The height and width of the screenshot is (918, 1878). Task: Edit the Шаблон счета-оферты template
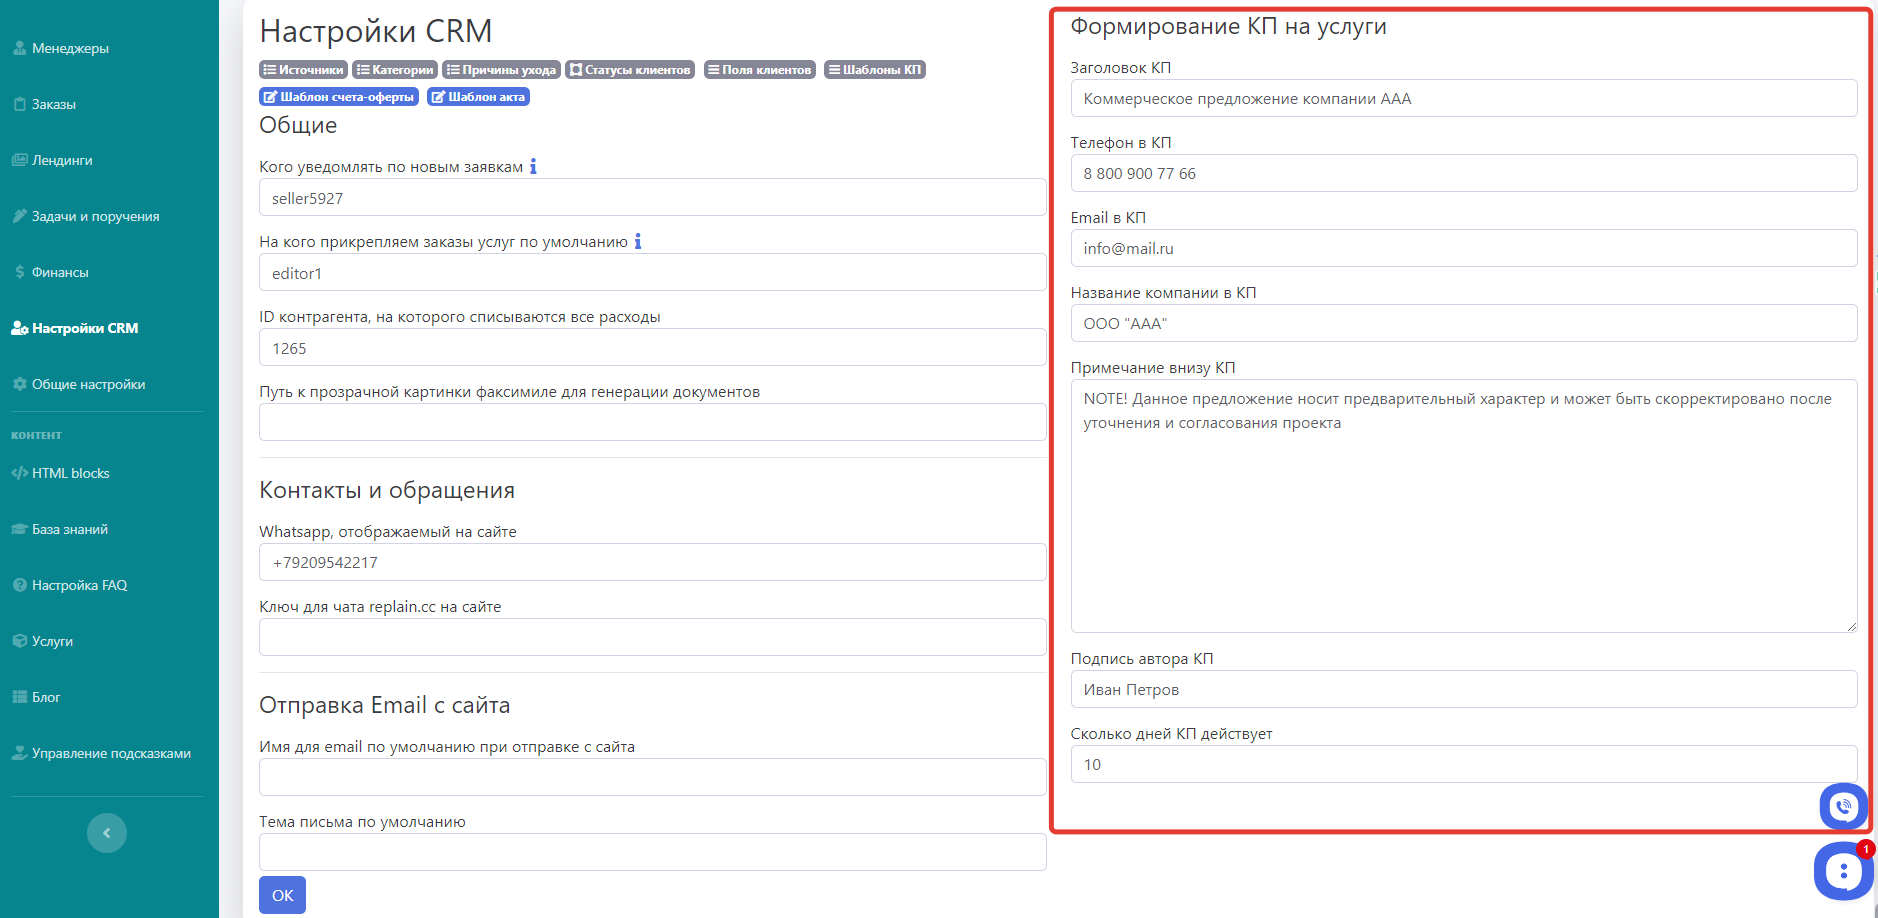pyautogui.click(x=338, y=97)
